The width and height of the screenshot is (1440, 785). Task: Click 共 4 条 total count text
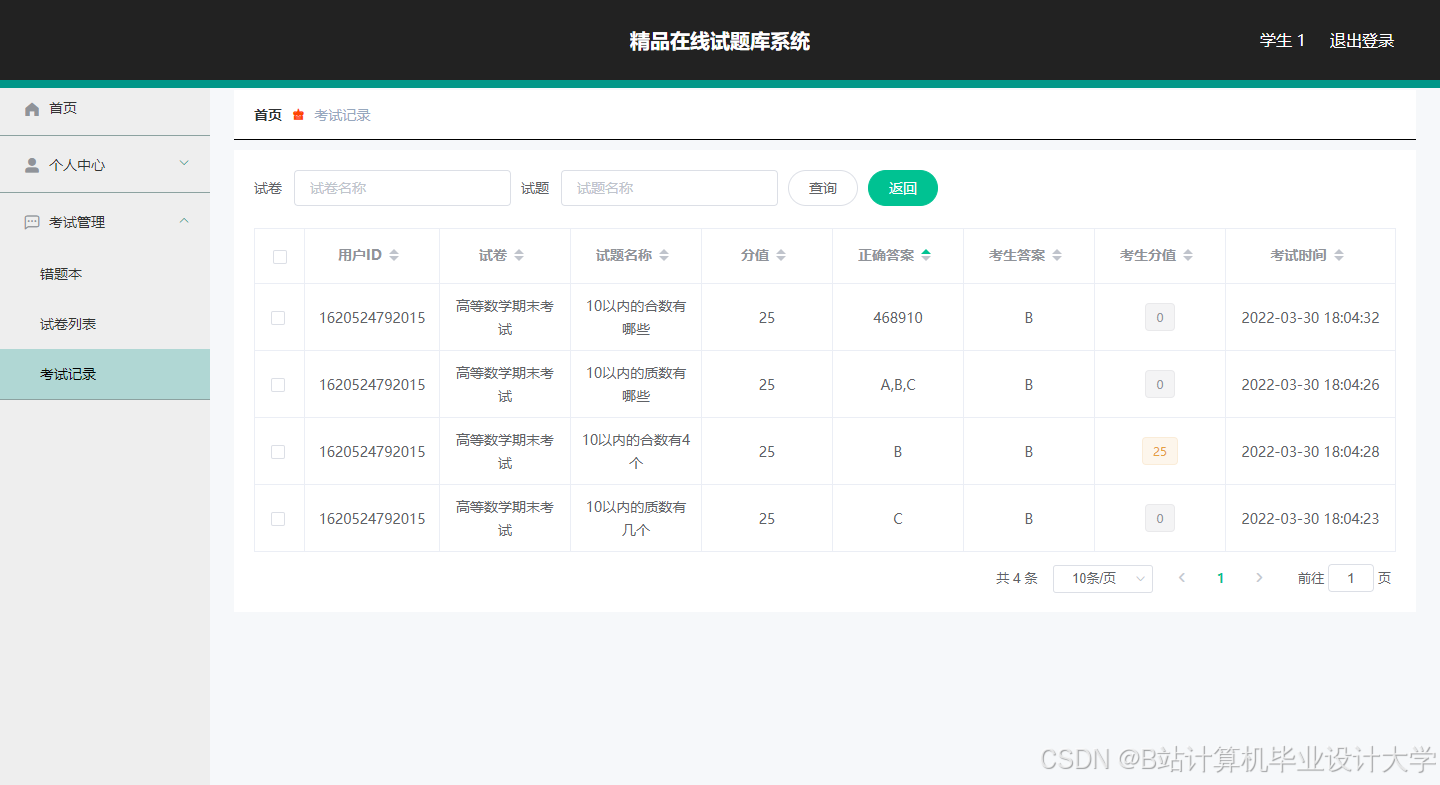click(x=1017, y=578)
